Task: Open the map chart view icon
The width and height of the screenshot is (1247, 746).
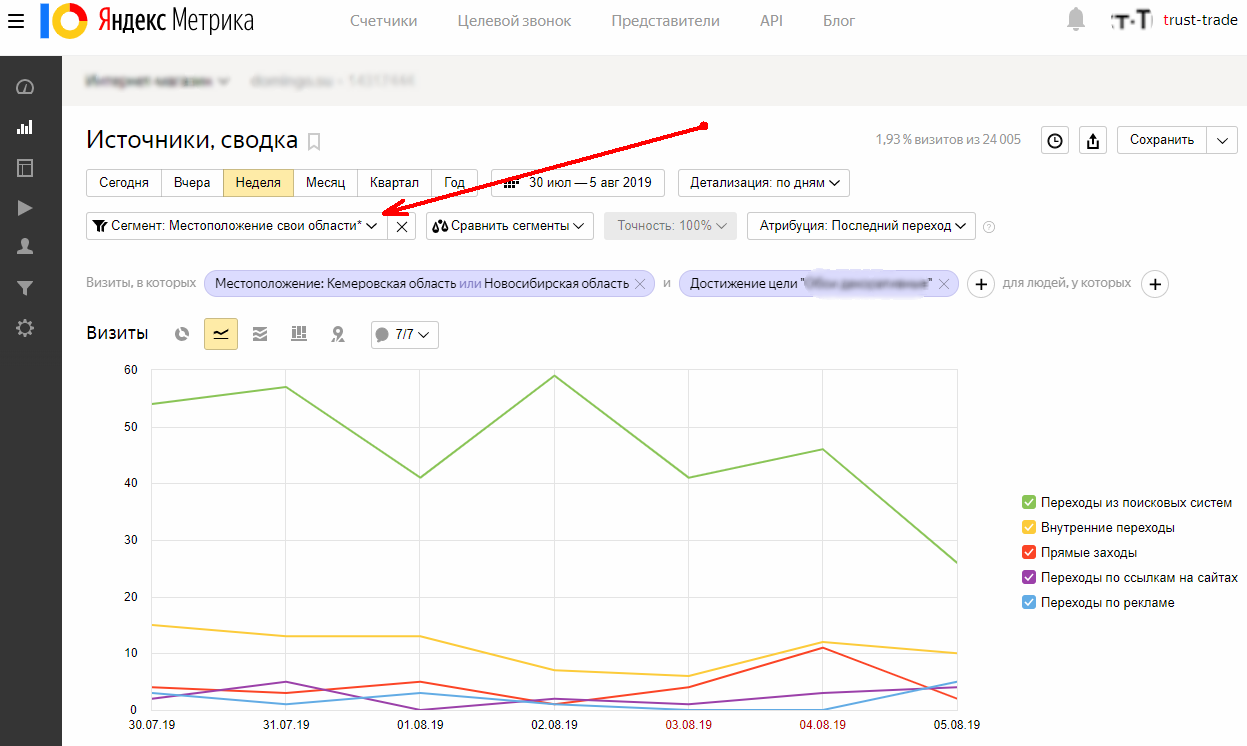Action: click(x=338, y=334)
